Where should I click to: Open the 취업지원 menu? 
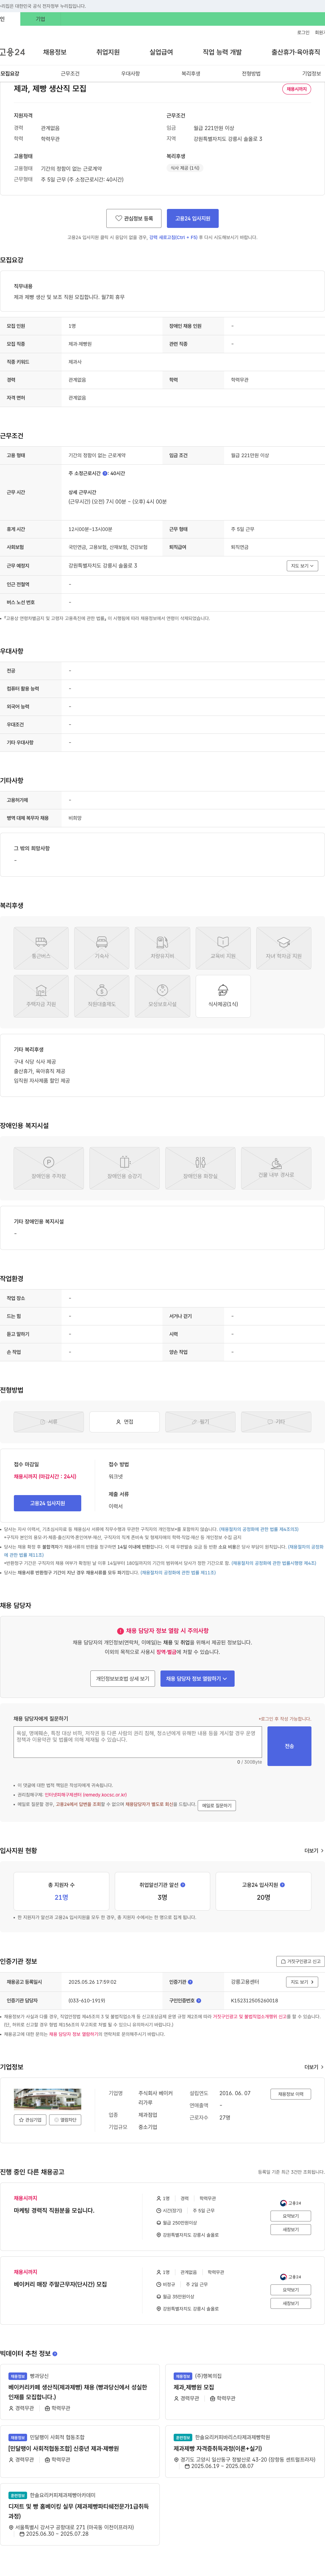click(x=108, y=52)
